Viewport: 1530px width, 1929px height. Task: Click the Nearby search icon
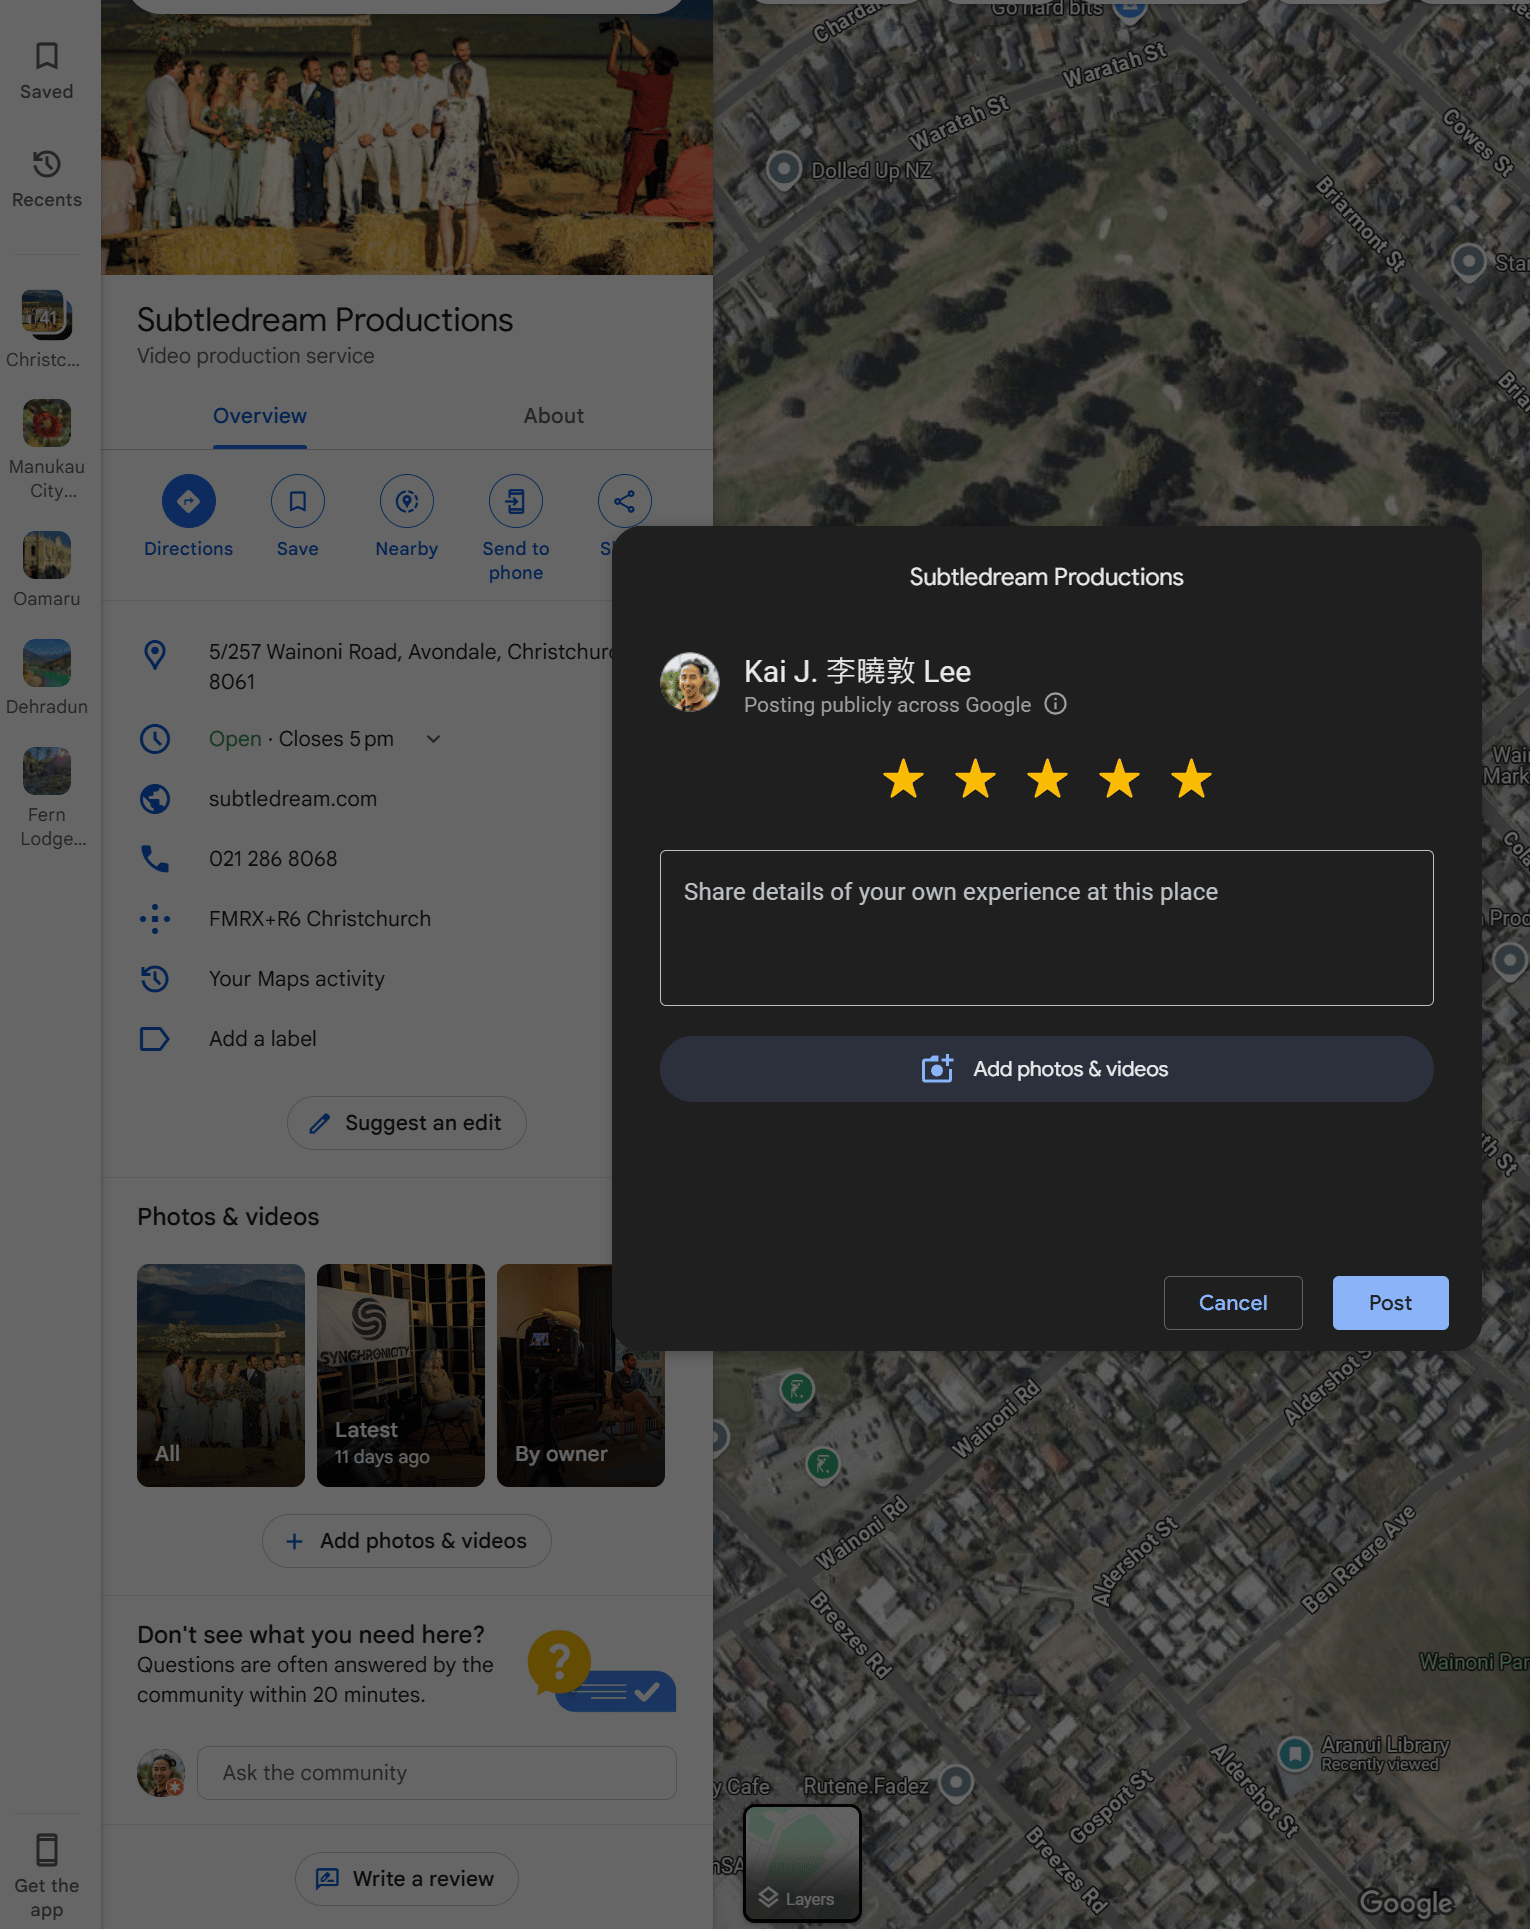407,501
